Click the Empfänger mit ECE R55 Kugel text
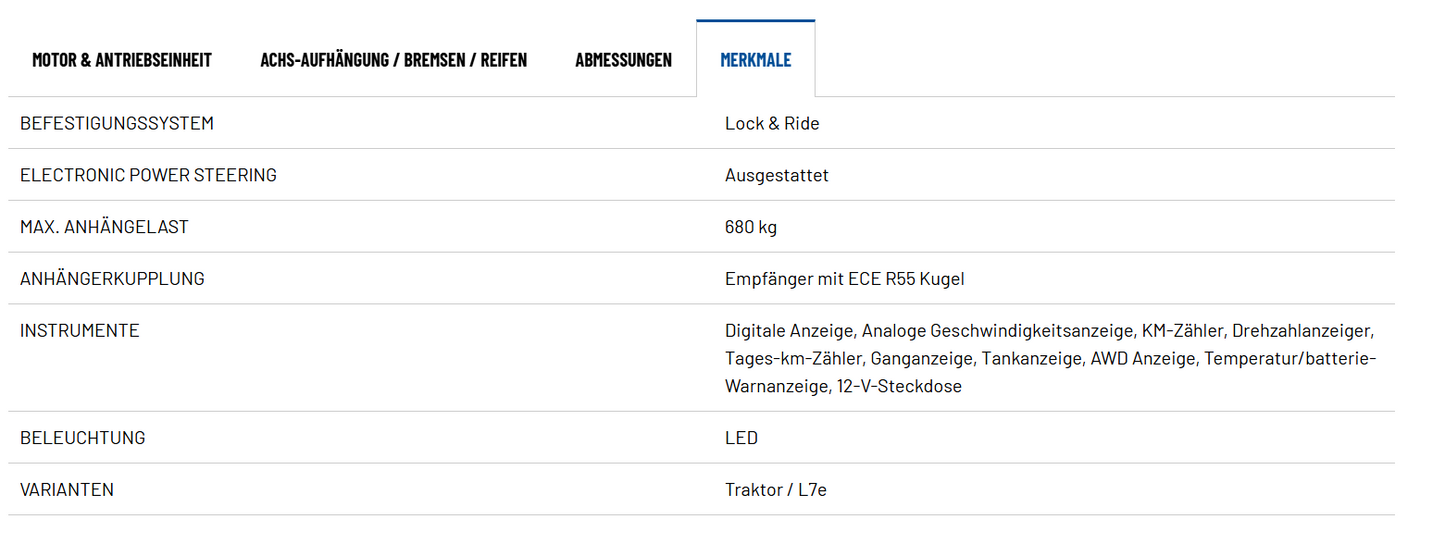1445x544 pixels. click(x=844, y=279)
